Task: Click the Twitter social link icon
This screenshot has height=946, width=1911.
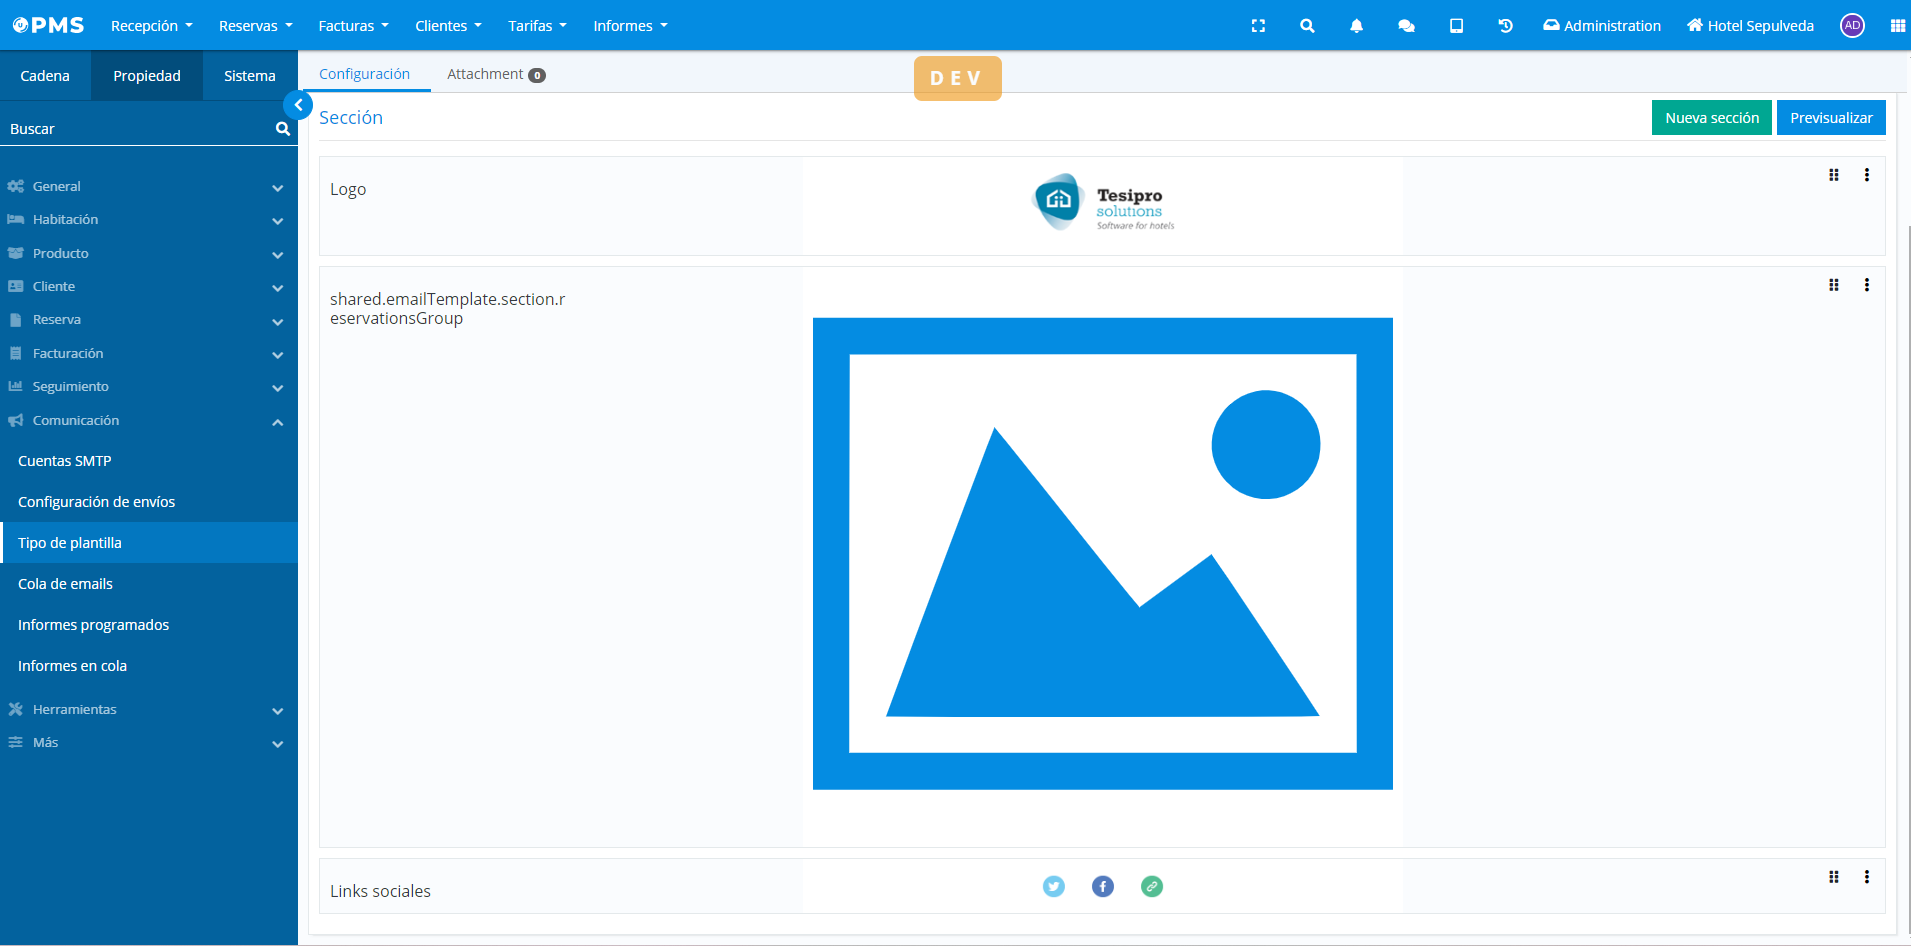Action: (x=1053, y=886)
